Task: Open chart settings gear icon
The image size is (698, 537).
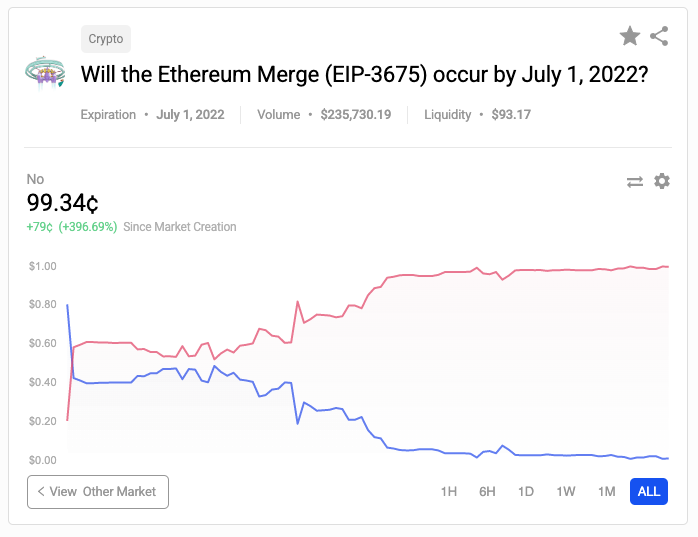Action: 662,181
